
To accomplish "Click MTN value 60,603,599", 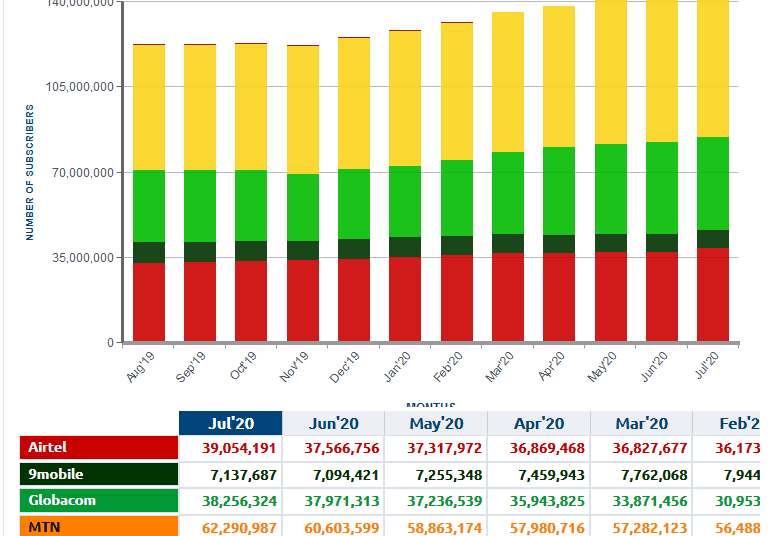I will [x=342, y=528].
